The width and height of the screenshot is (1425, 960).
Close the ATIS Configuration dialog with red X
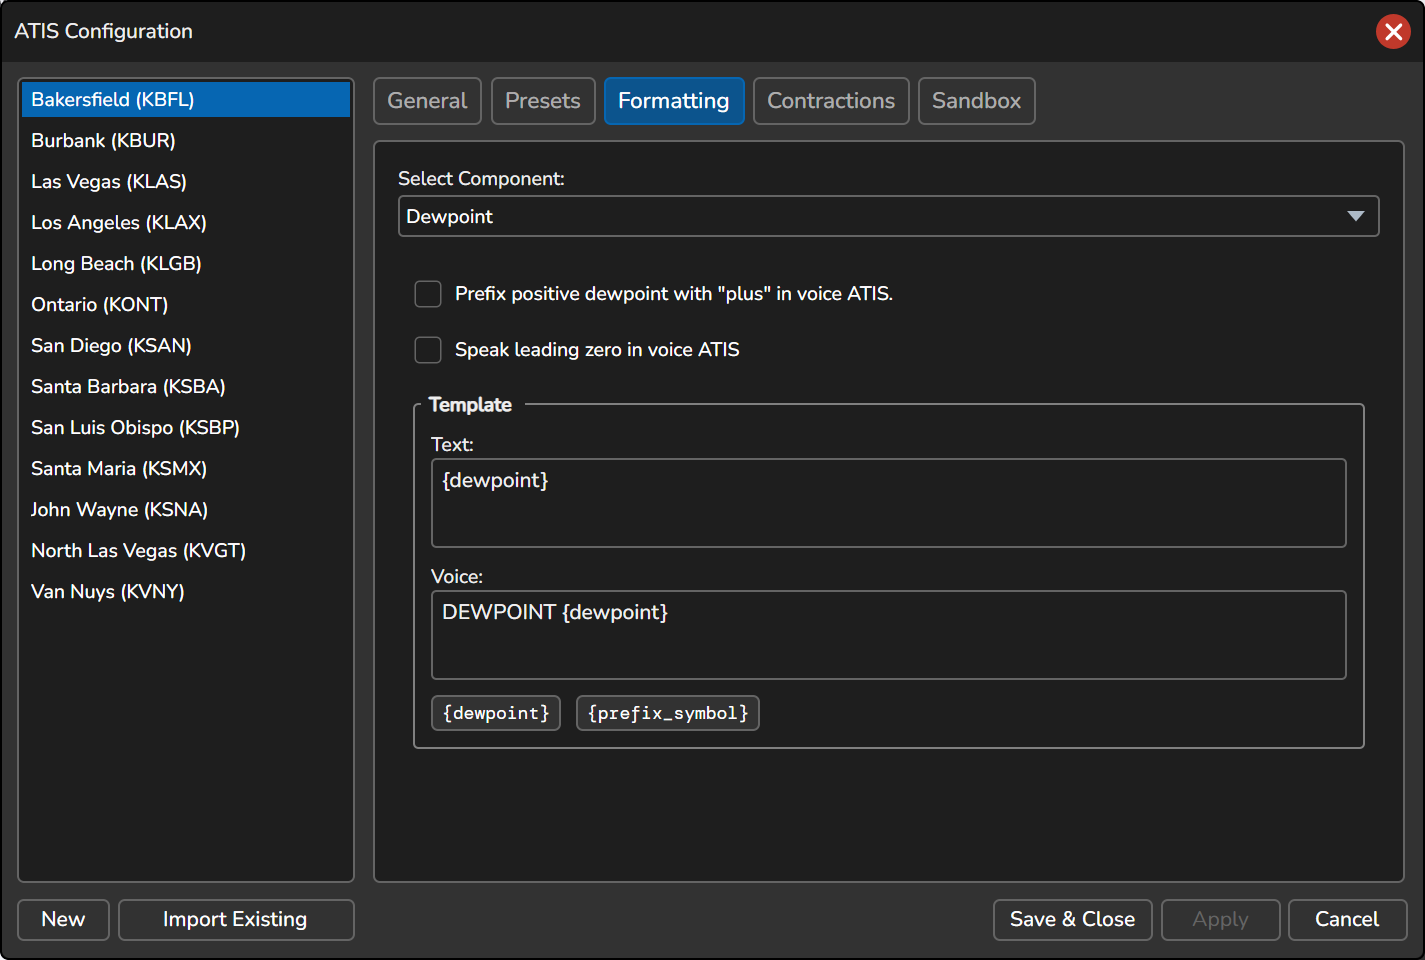coord(1393,32)
